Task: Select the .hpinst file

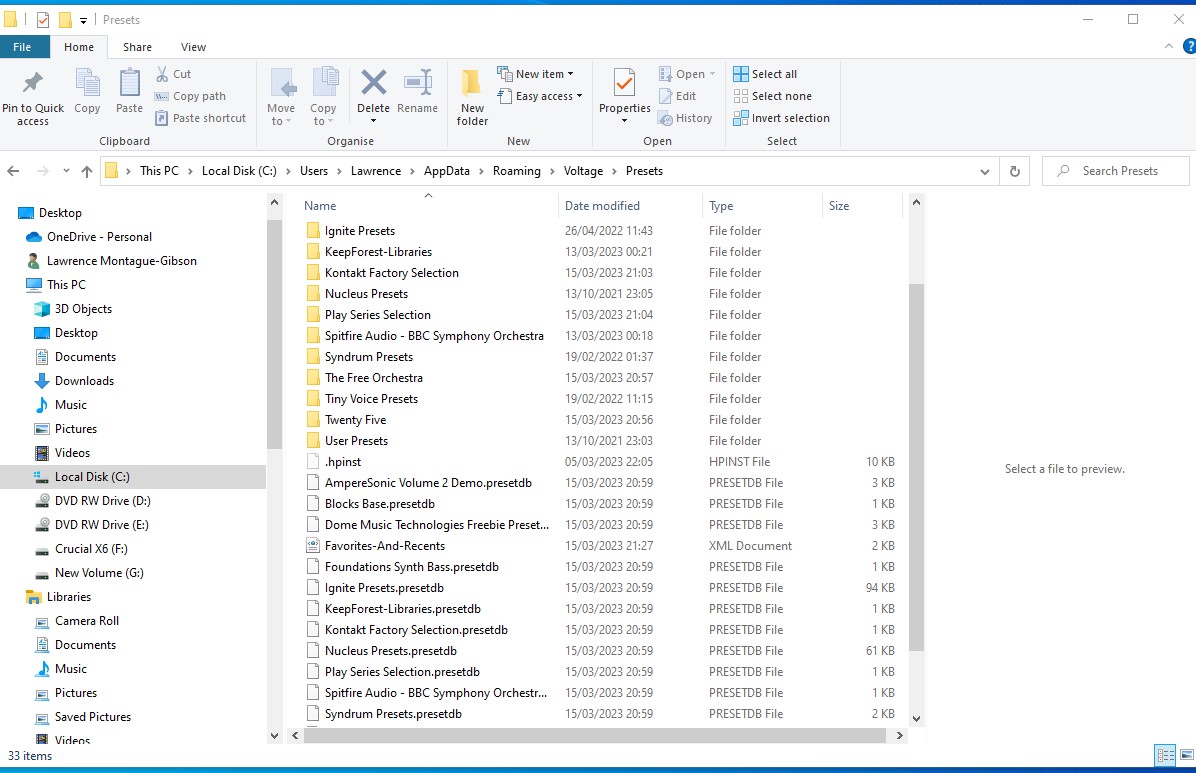Action: point(342,462)
